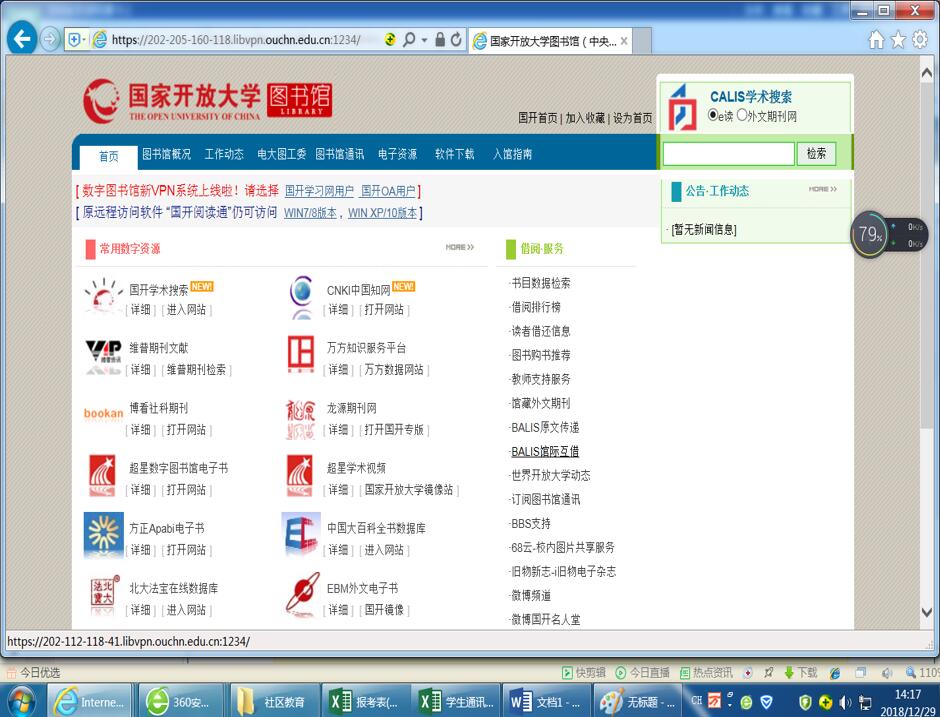Click the VIP 维普期刊文献 logo
Image resolution: width=940 pixels, height=717 pixels.
pyautogui.click(x=104, y=356)
